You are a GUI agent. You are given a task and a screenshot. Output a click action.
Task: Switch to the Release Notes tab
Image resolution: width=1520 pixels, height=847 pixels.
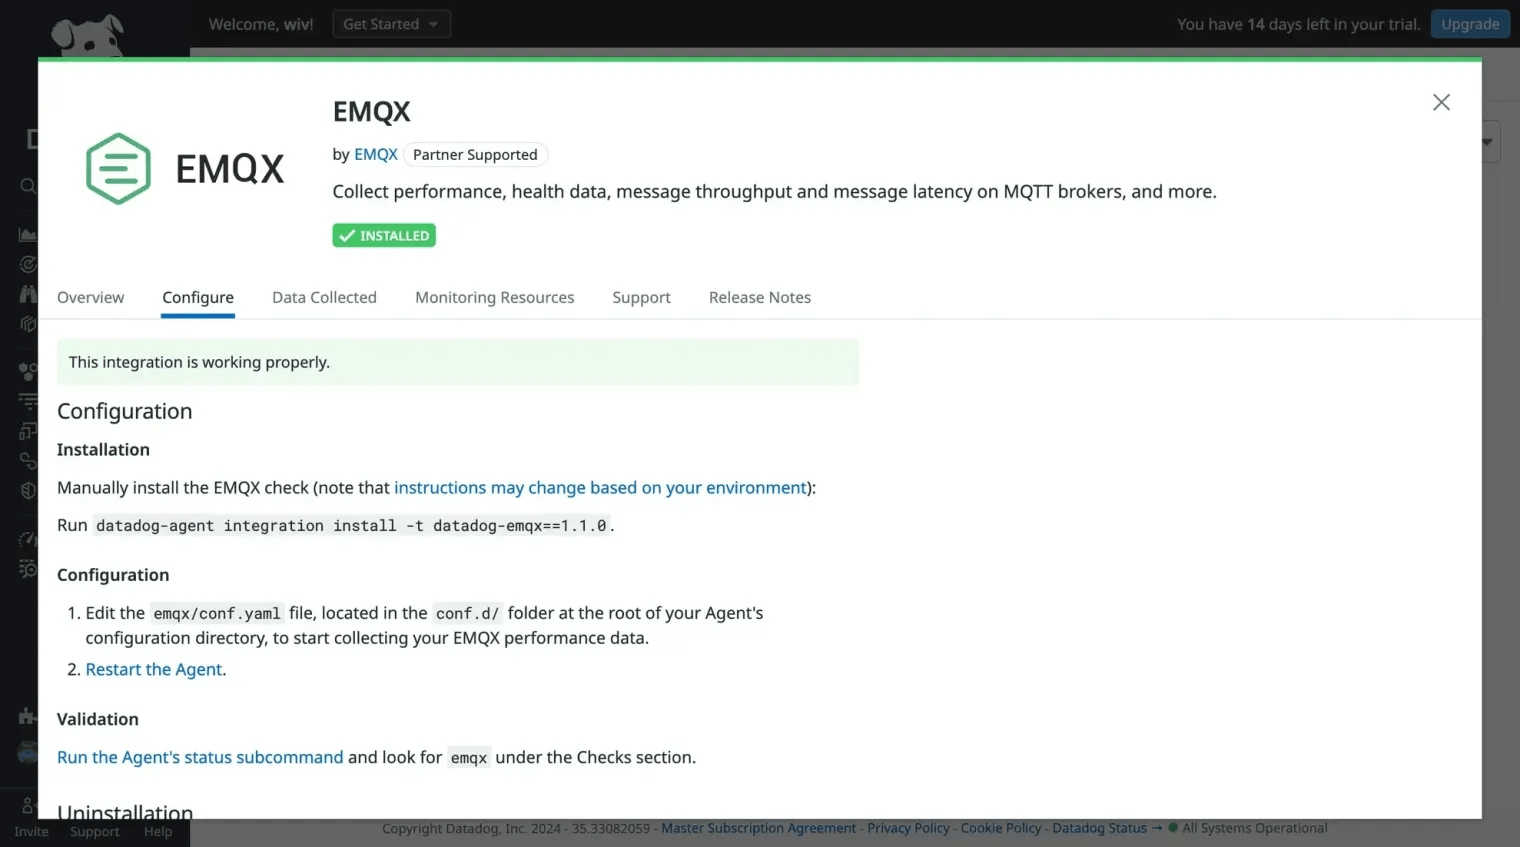(x=759, y=297)
